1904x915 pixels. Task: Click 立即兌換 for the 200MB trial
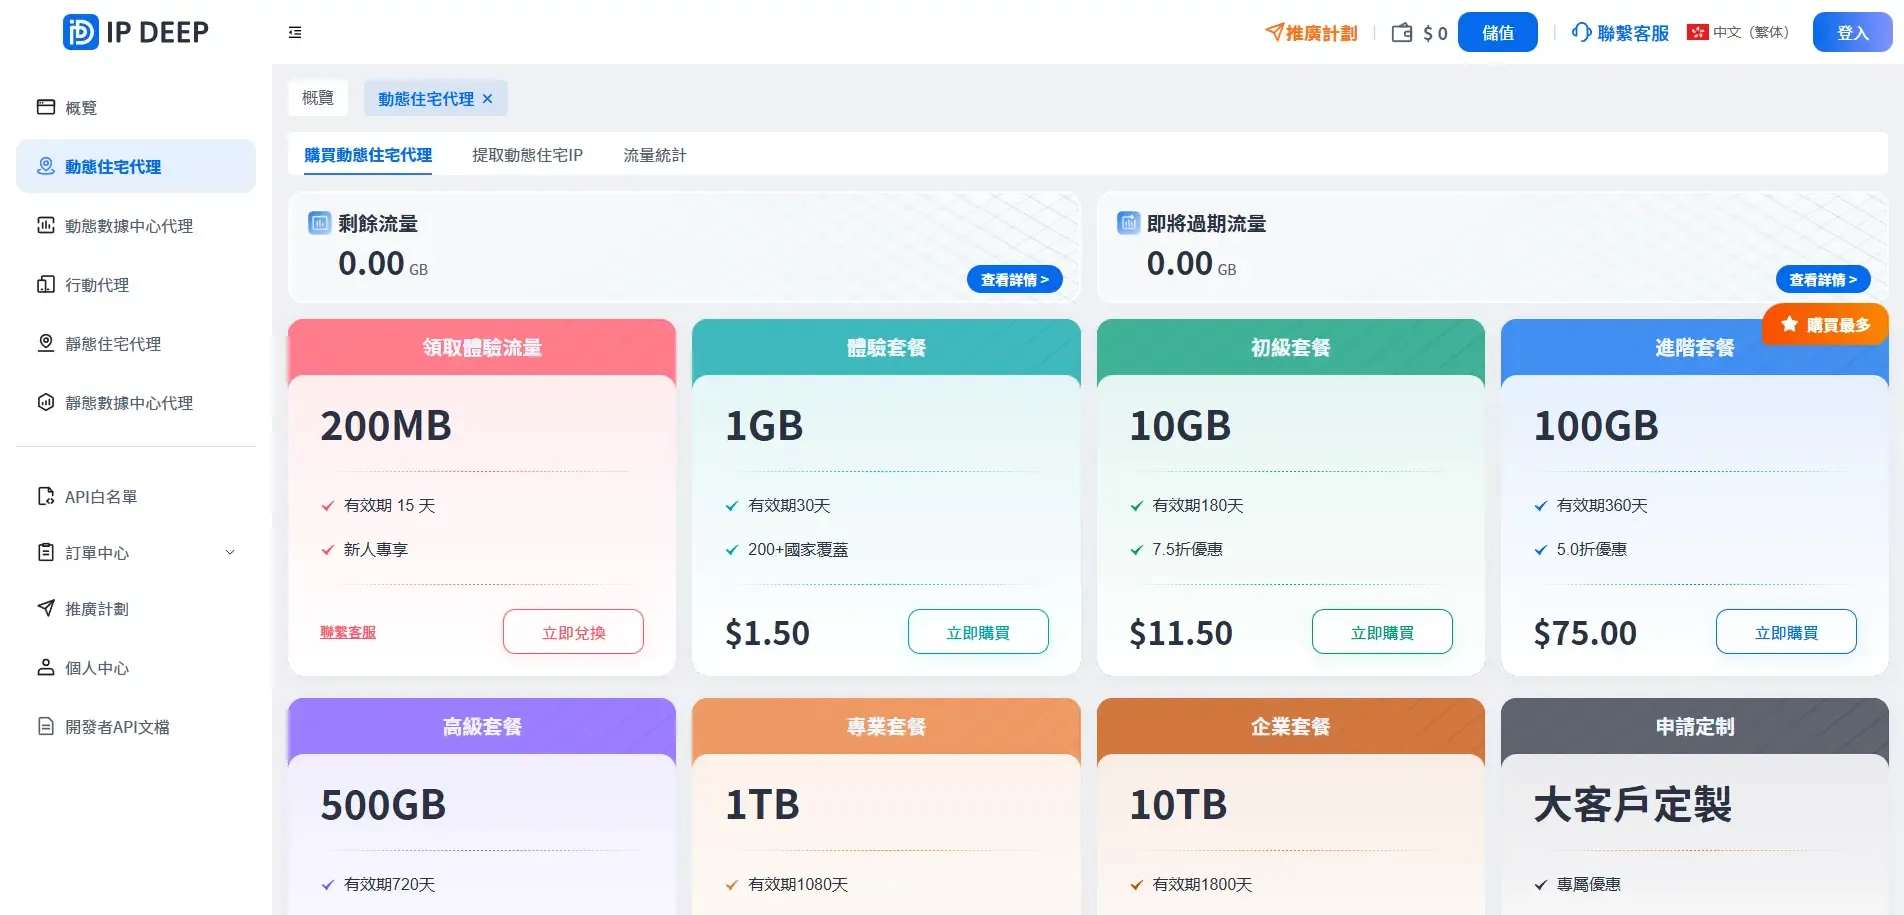point(573,632)
